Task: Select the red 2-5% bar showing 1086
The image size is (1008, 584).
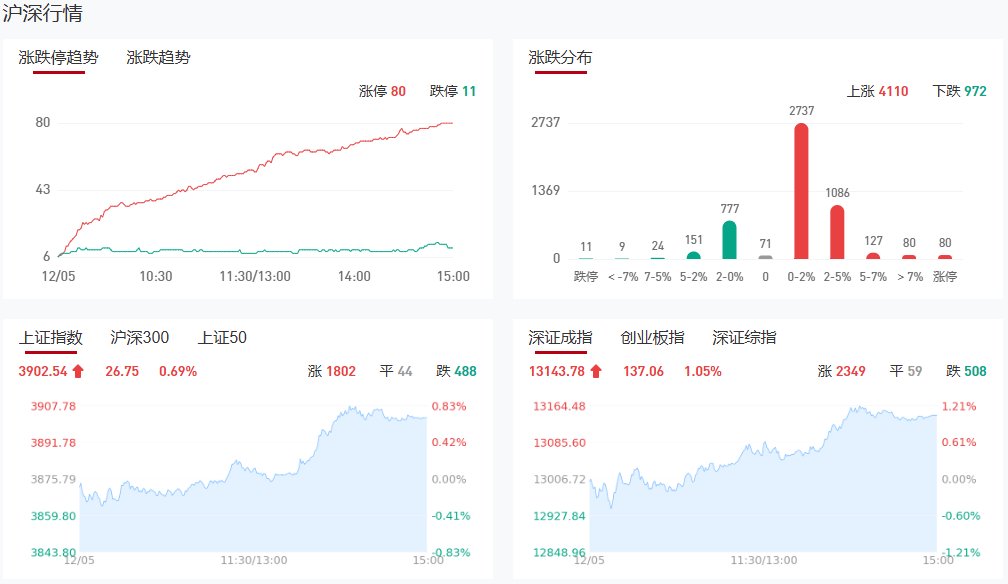Action: pos(837,231)
